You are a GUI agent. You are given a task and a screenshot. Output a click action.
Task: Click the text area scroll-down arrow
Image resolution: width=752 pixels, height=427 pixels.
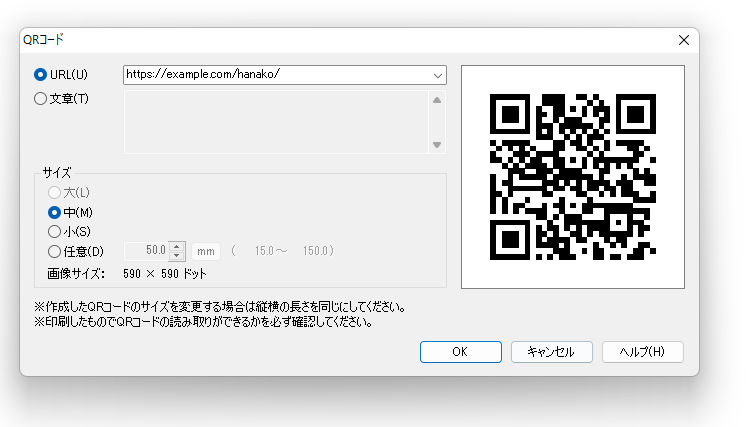(x=437, y=145)
